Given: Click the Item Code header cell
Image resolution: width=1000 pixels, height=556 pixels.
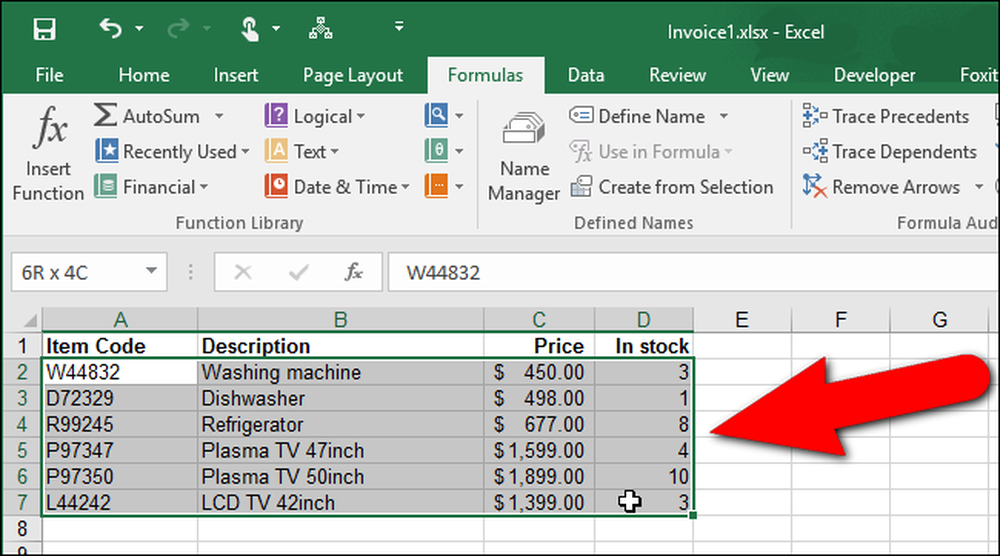Looking at the screenshot, I should 120,346.
